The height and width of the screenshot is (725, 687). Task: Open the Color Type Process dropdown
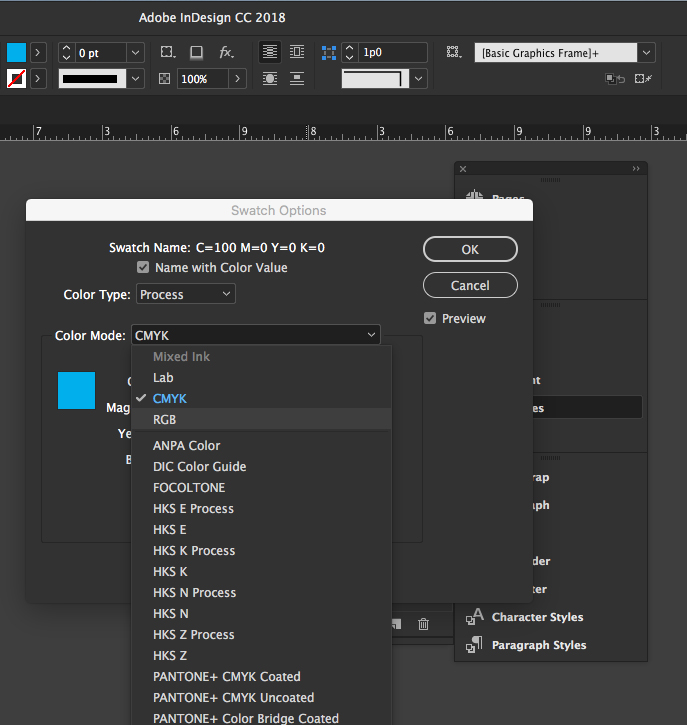click(185, 294)
